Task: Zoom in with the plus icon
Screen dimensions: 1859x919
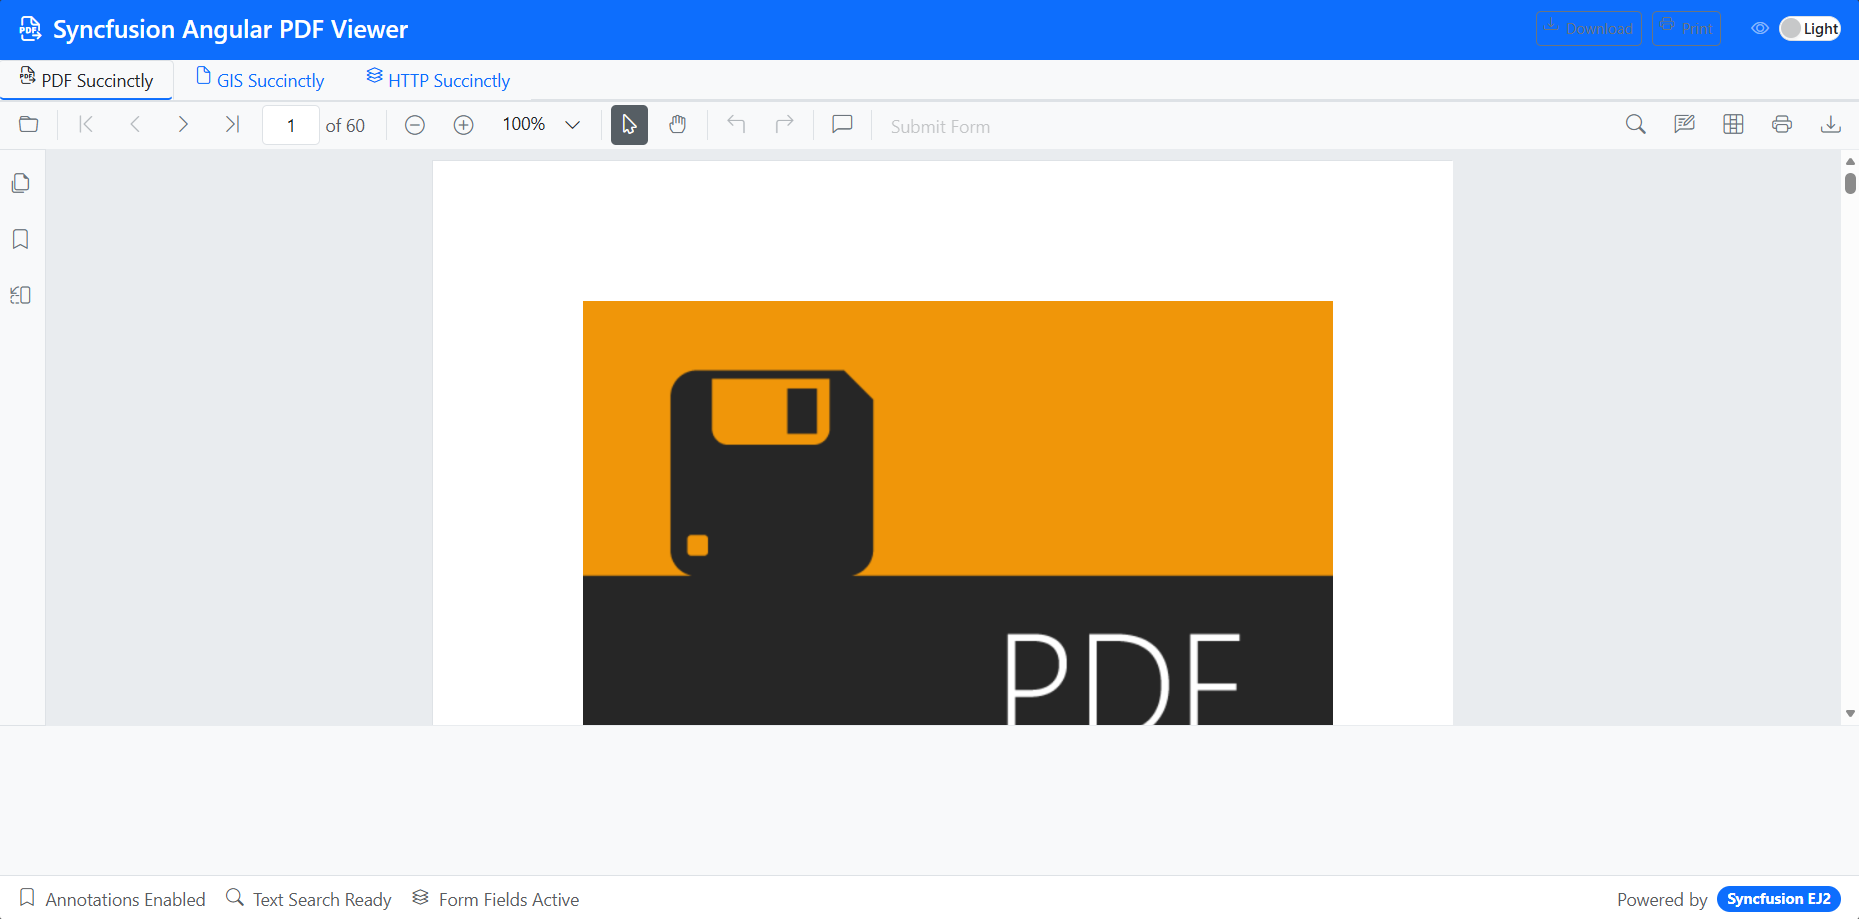Action: 464,125
